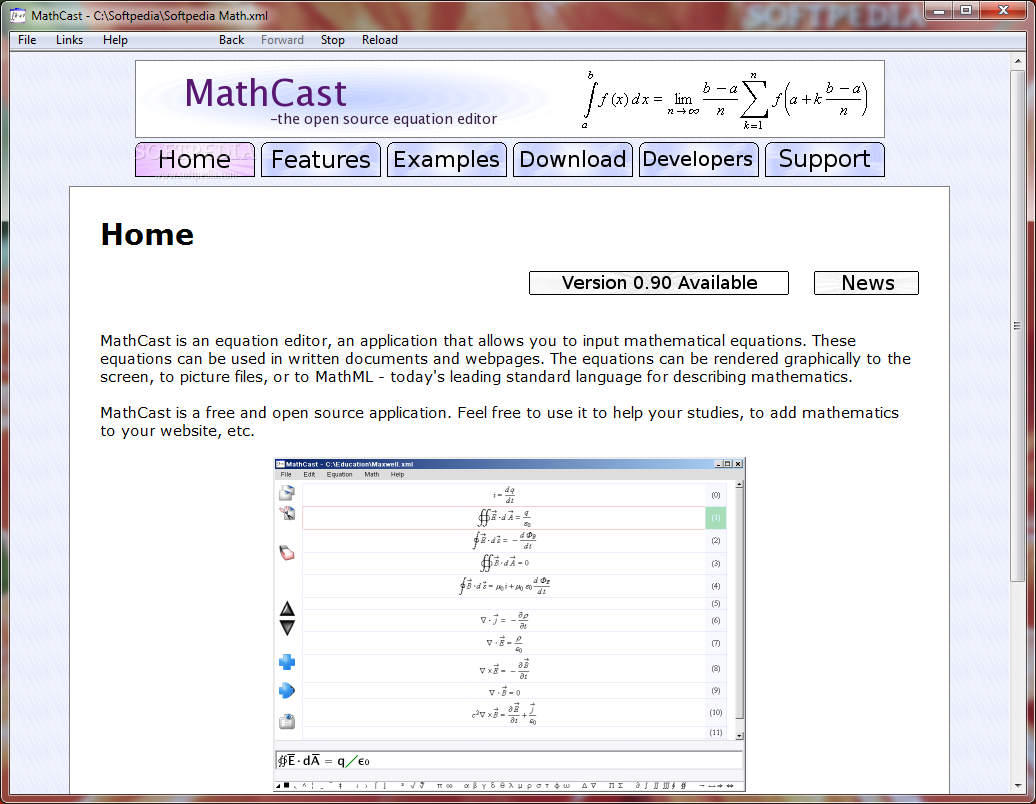
Task: Reload the current page
Action: tap(380, 40)
